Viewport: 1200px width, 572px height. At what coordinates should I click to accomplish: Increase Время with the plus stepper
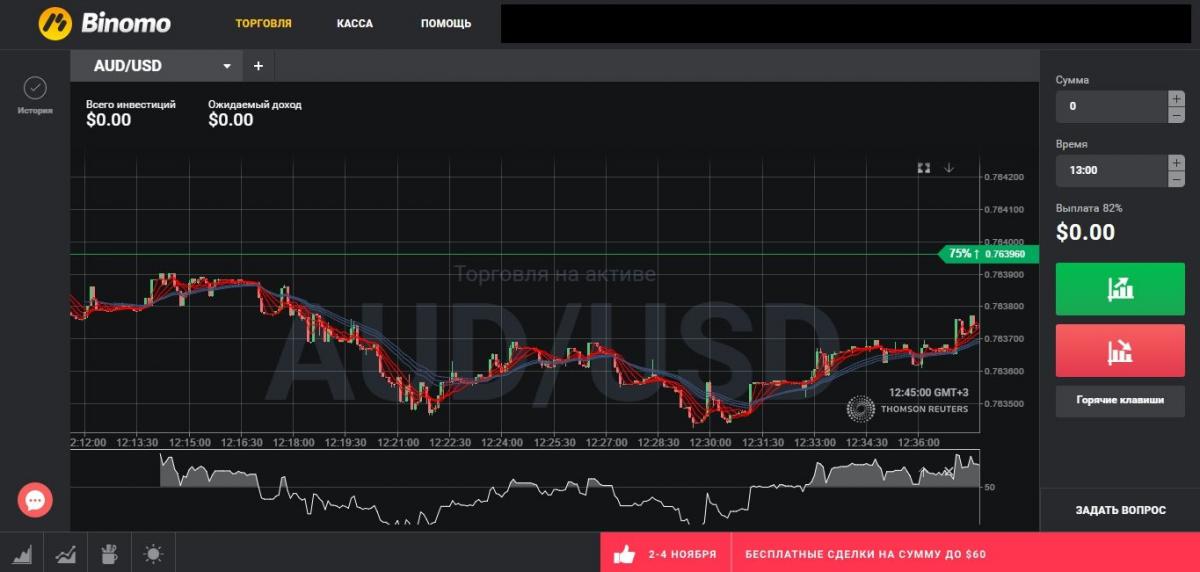click(x=1176, y=162)
